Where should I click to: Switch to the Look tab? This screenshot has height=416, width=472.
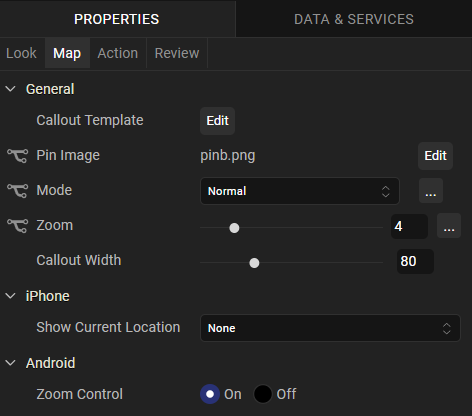pos(21,53)
